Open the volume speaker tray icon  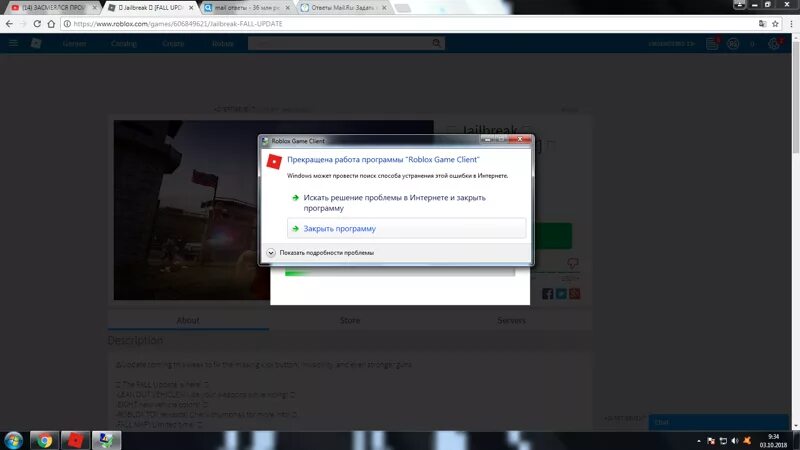pos(735,441)
